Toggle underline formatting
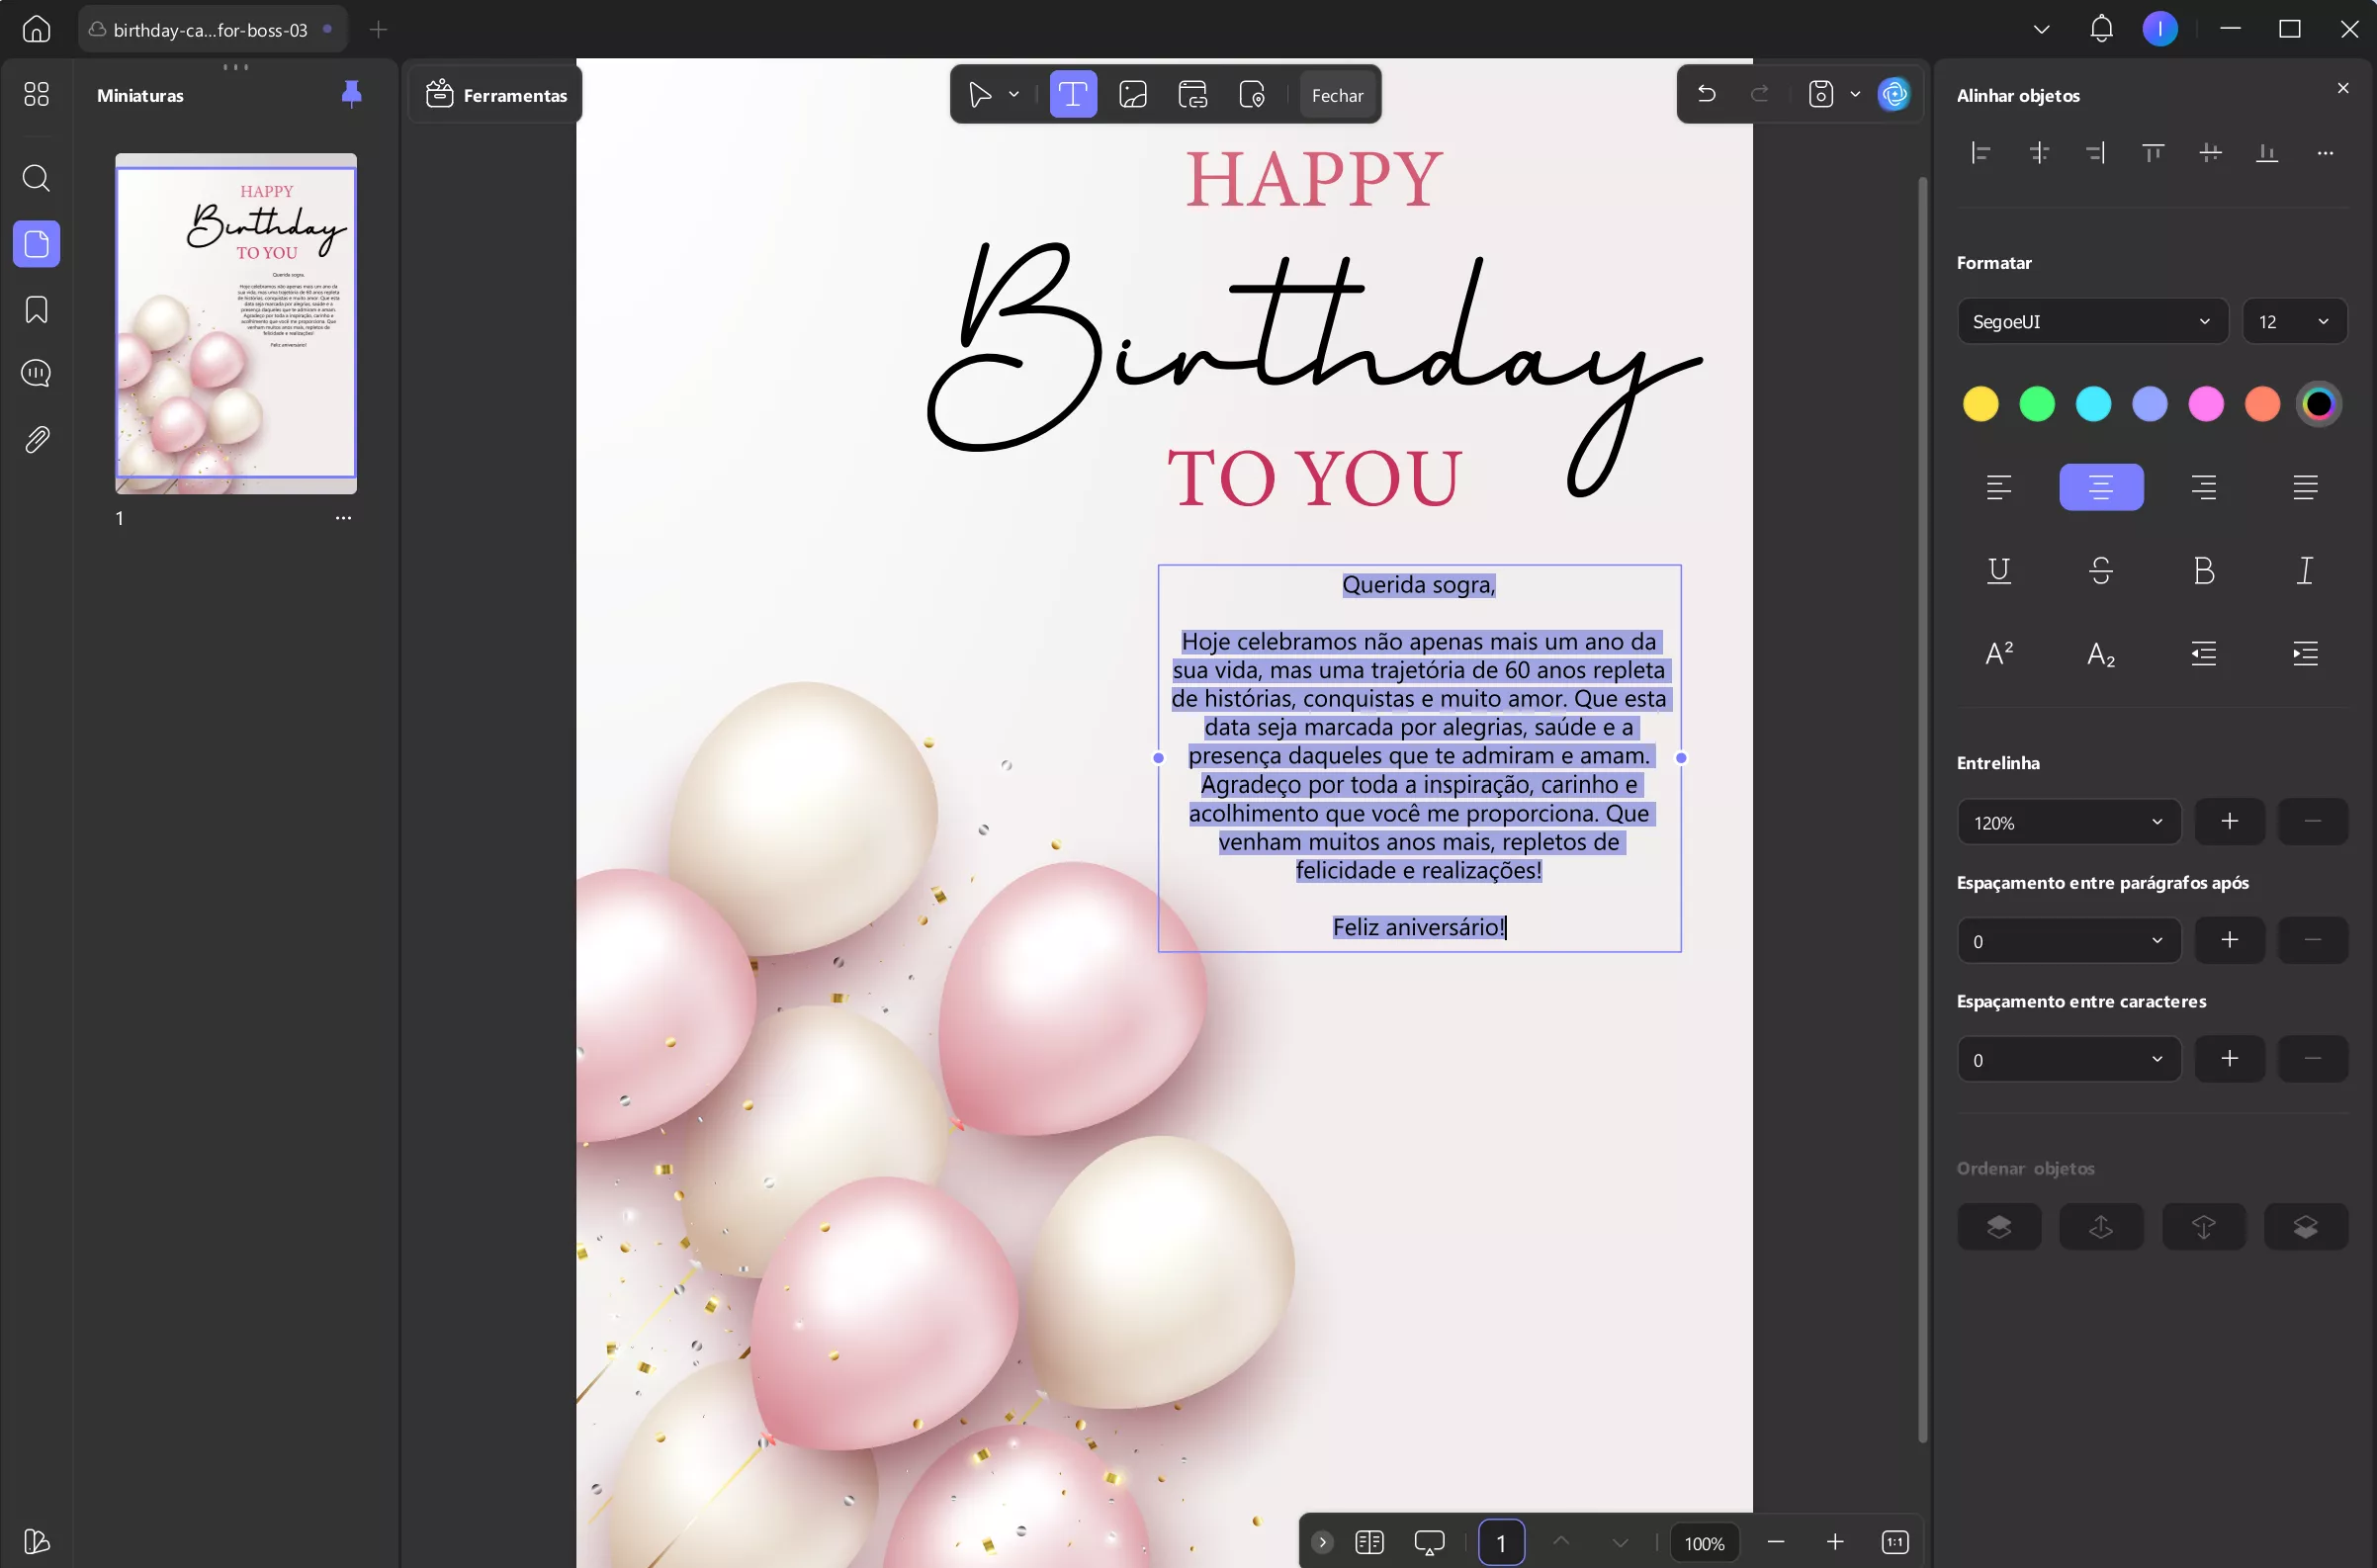The image size is (2377, 1568). [x=1999, y=570]
